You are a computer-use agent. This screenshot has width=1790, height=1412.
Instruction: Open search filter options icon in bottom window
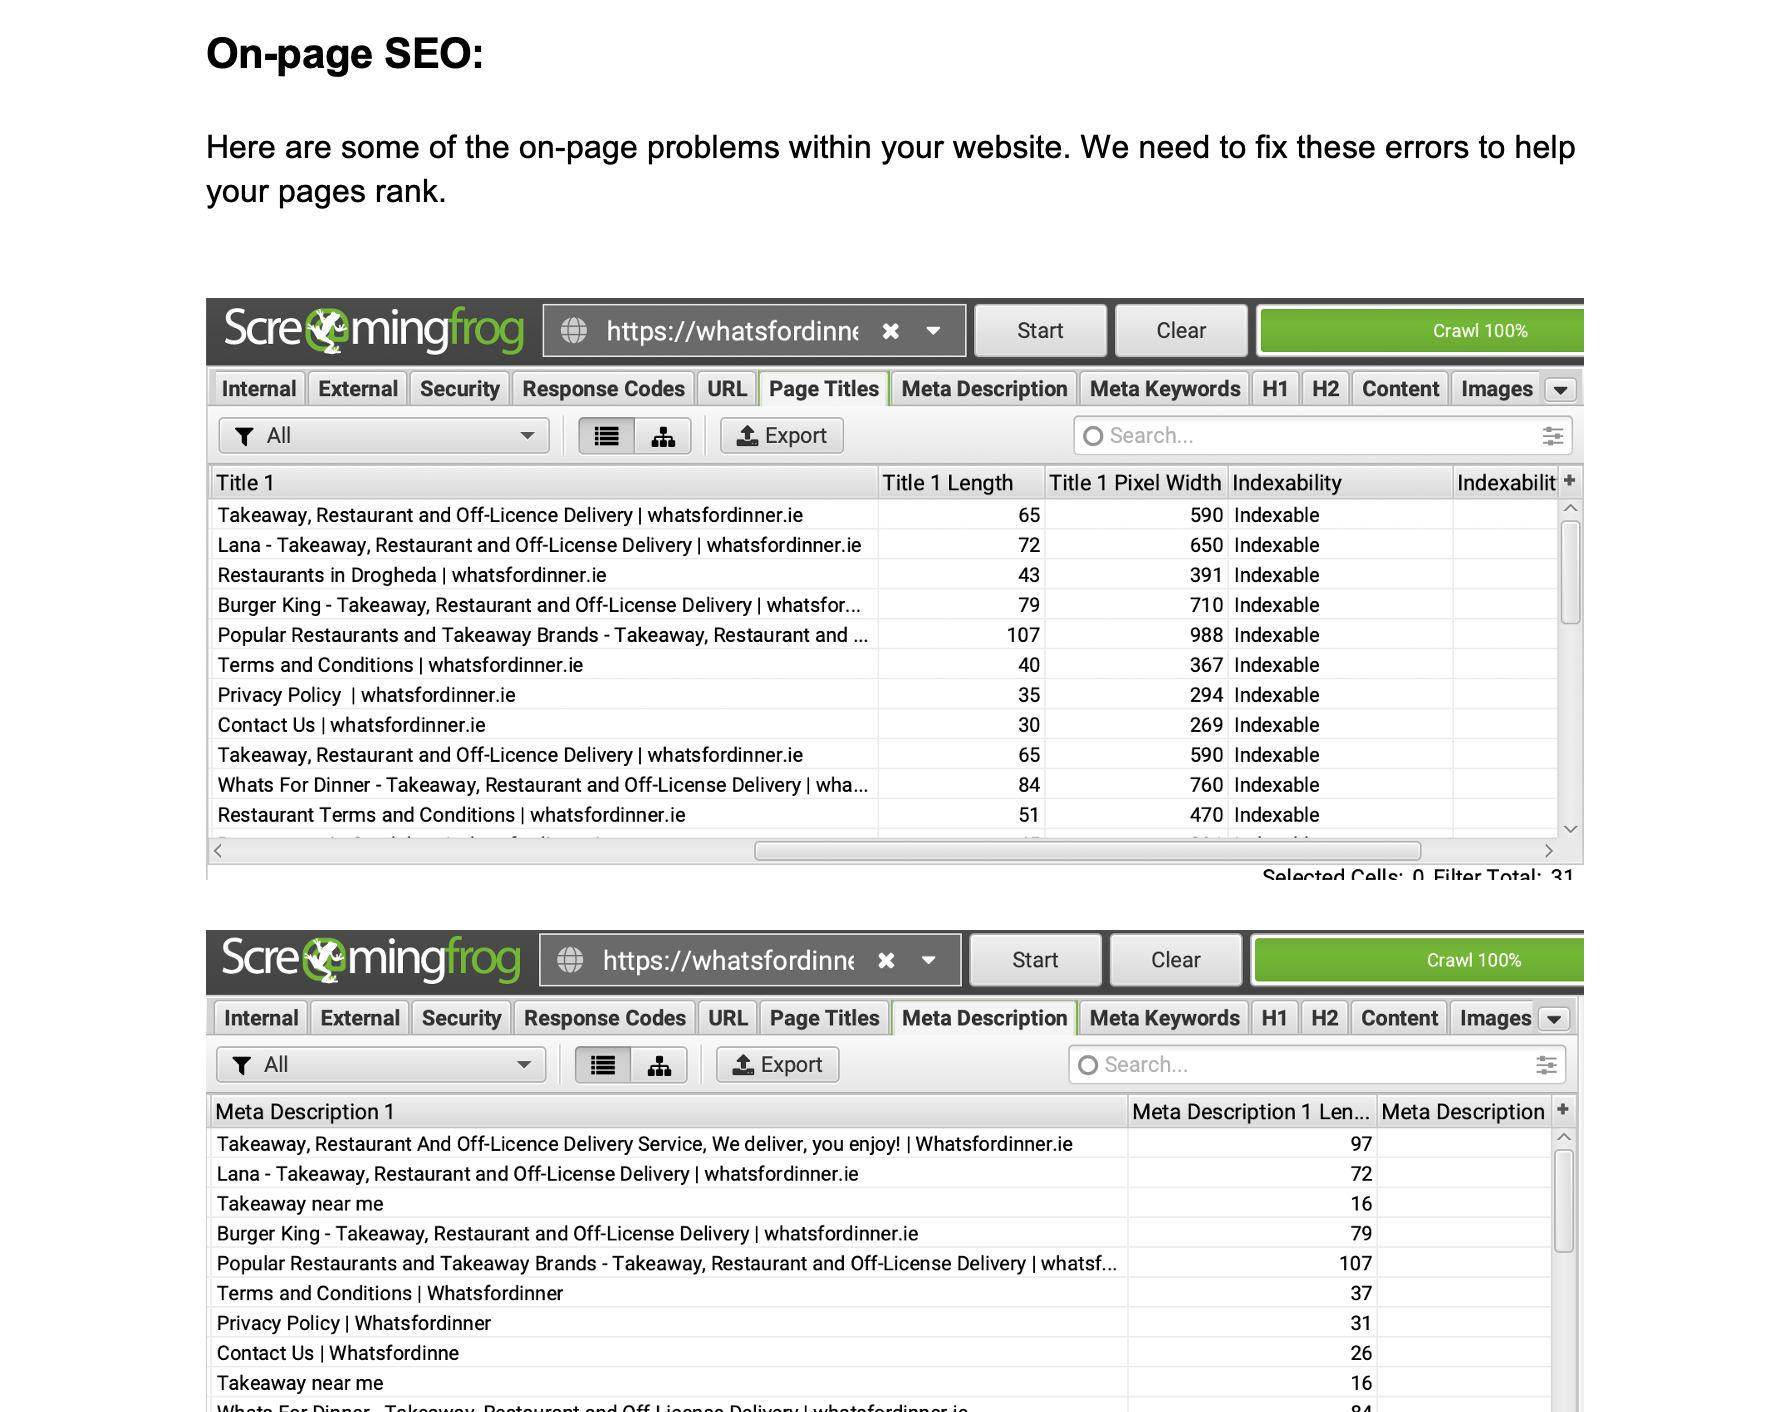(1546, 1065)
